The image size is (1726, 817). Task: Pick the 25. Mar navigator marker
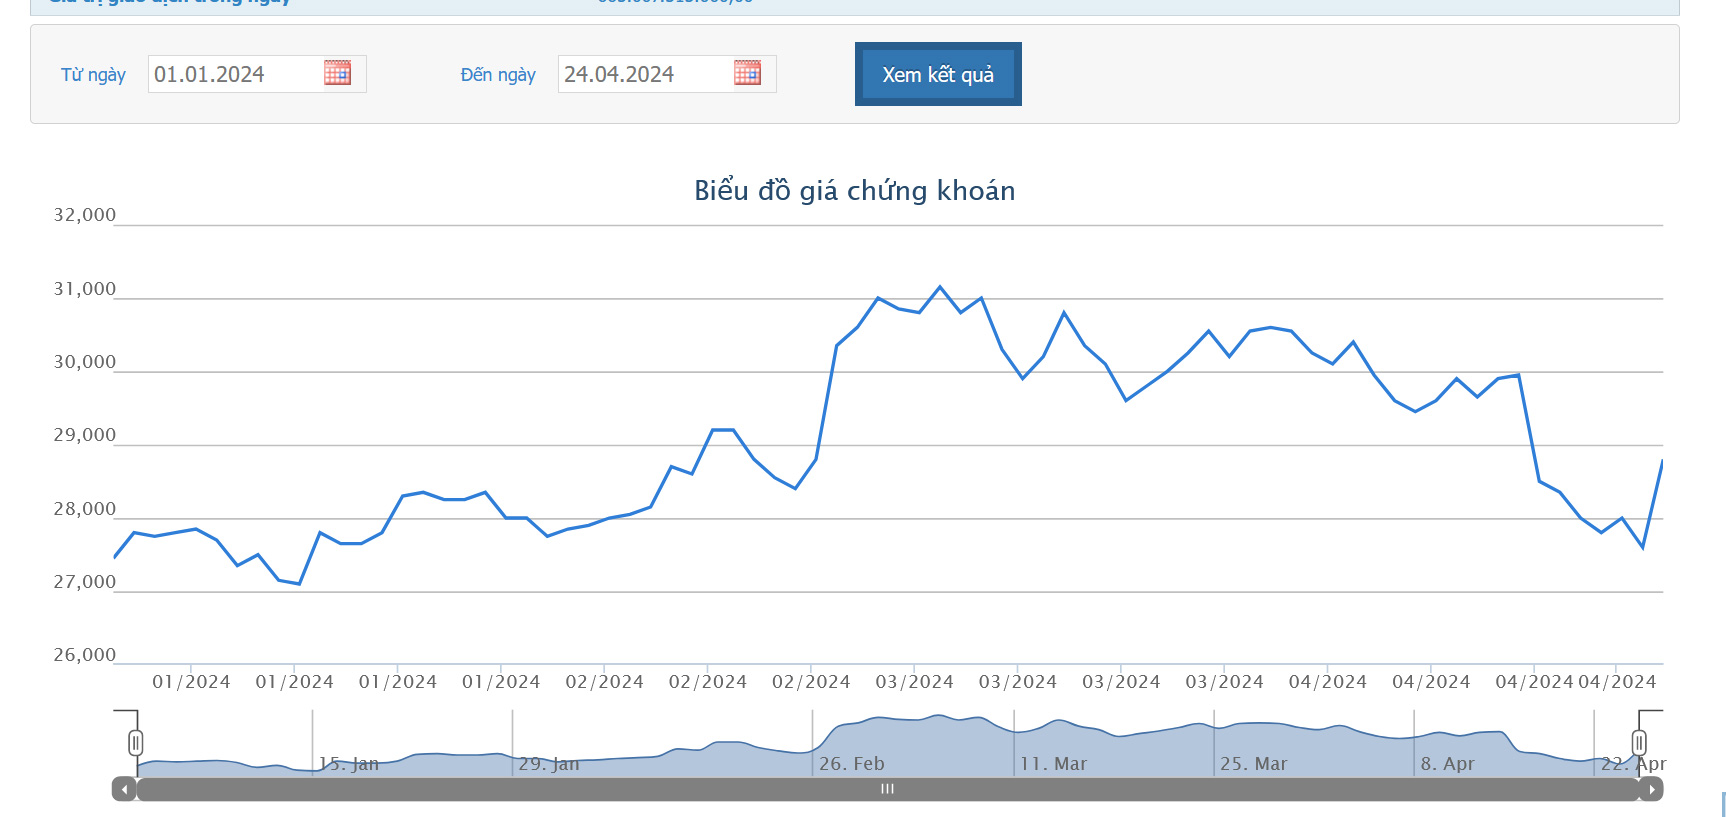[x=1253, y=764]
